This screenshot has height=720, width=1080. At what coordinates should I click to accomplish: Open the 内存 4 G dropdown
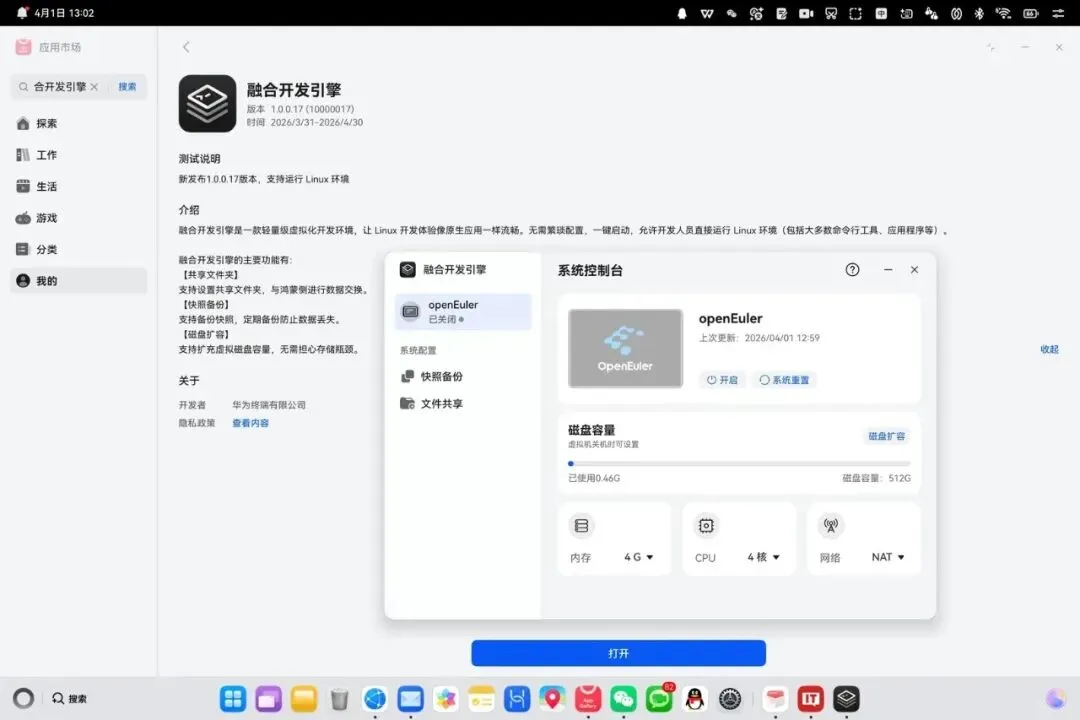(x=638, y=557)
